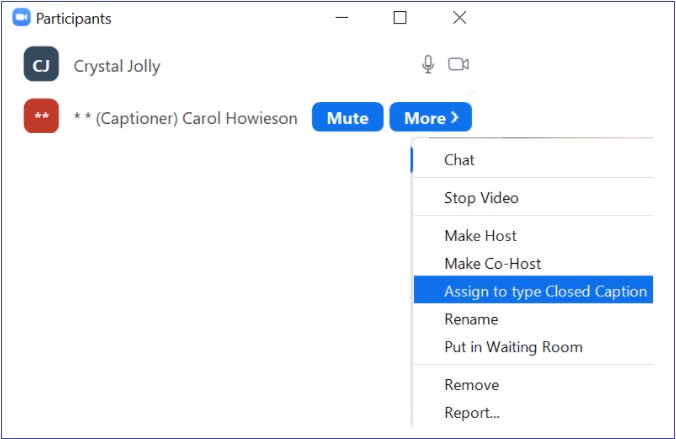
Task: Click Crystal Jolly's video camera icon
Action: [458, 65]
